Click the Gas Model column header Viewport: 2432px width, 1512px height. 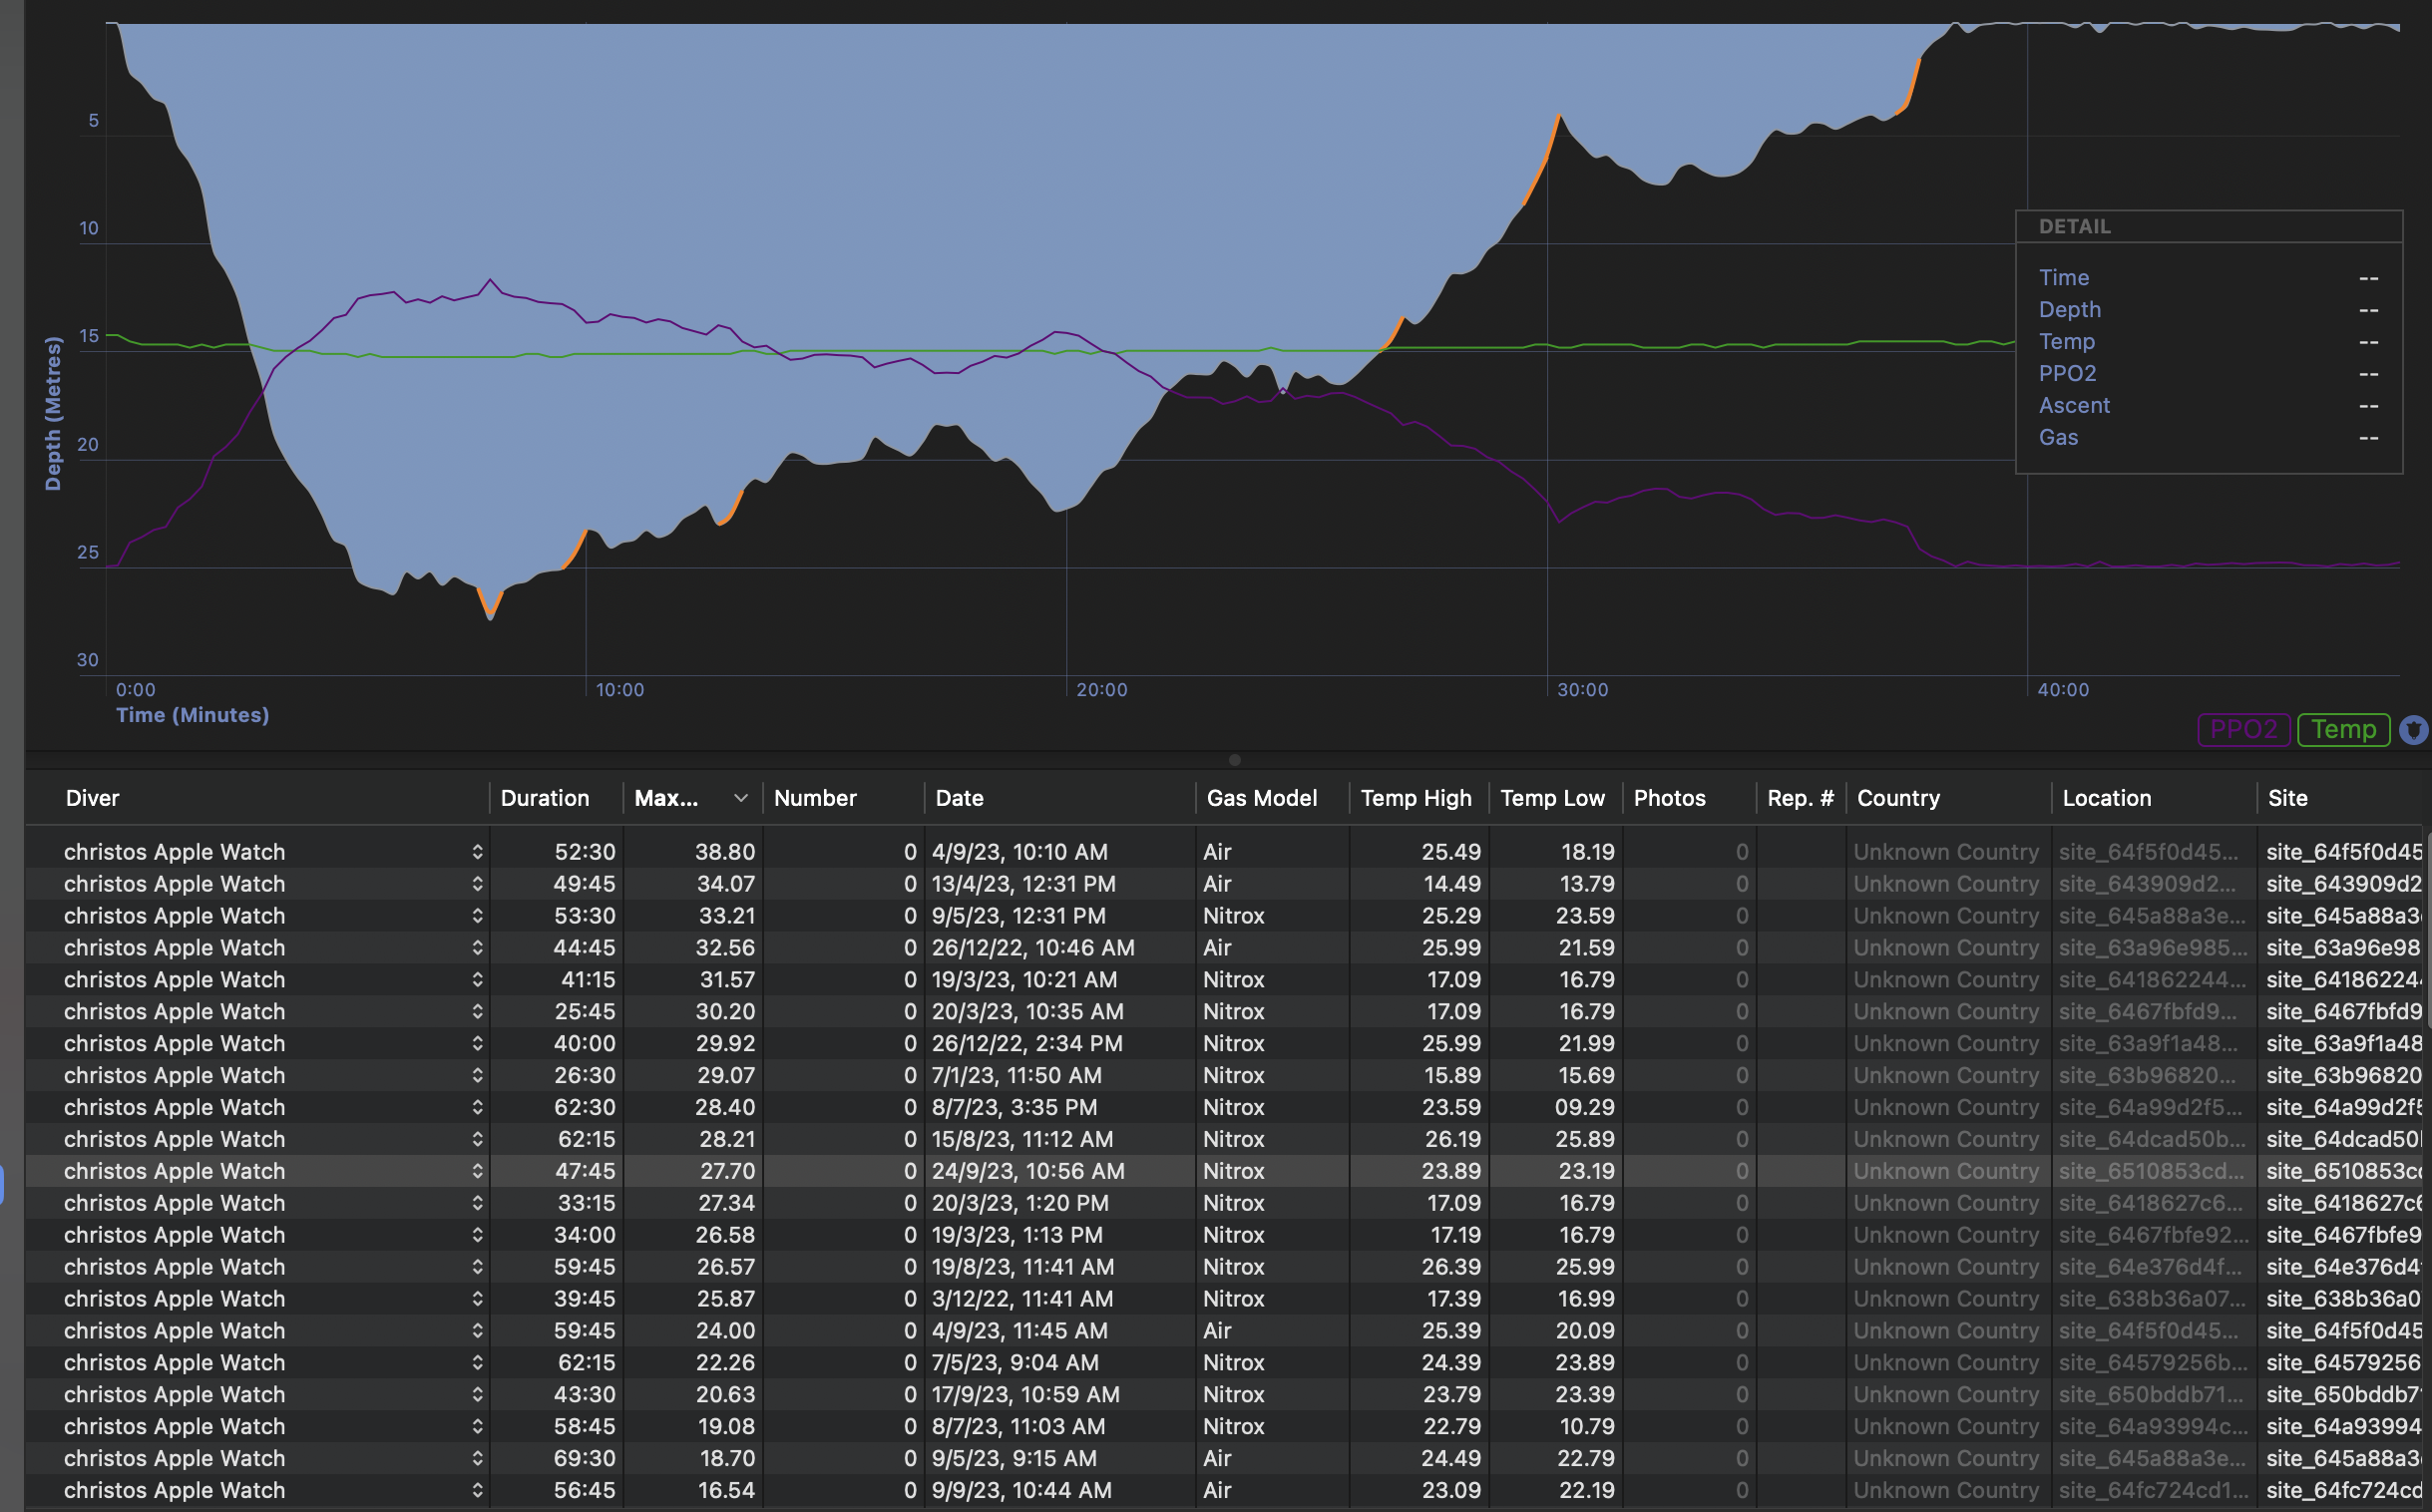click(1262, 798)
